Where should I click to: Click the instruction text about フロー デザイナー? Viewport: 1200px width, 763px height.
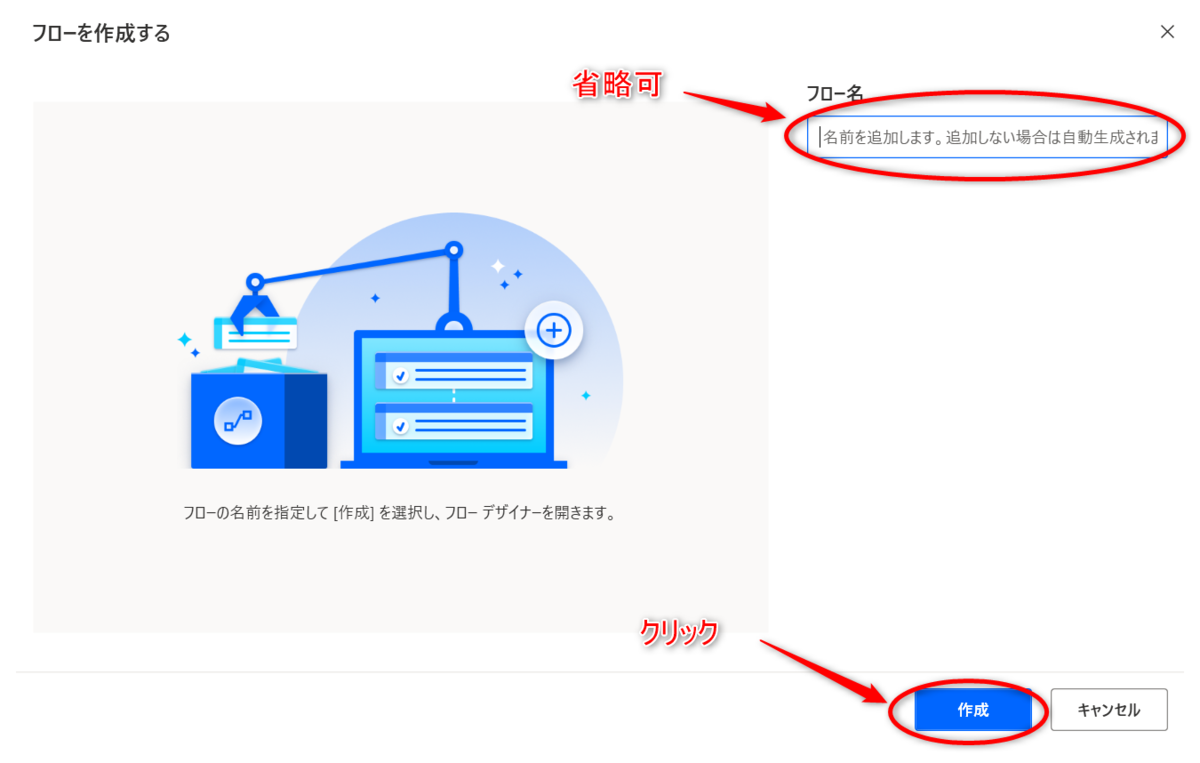point(400,513)
